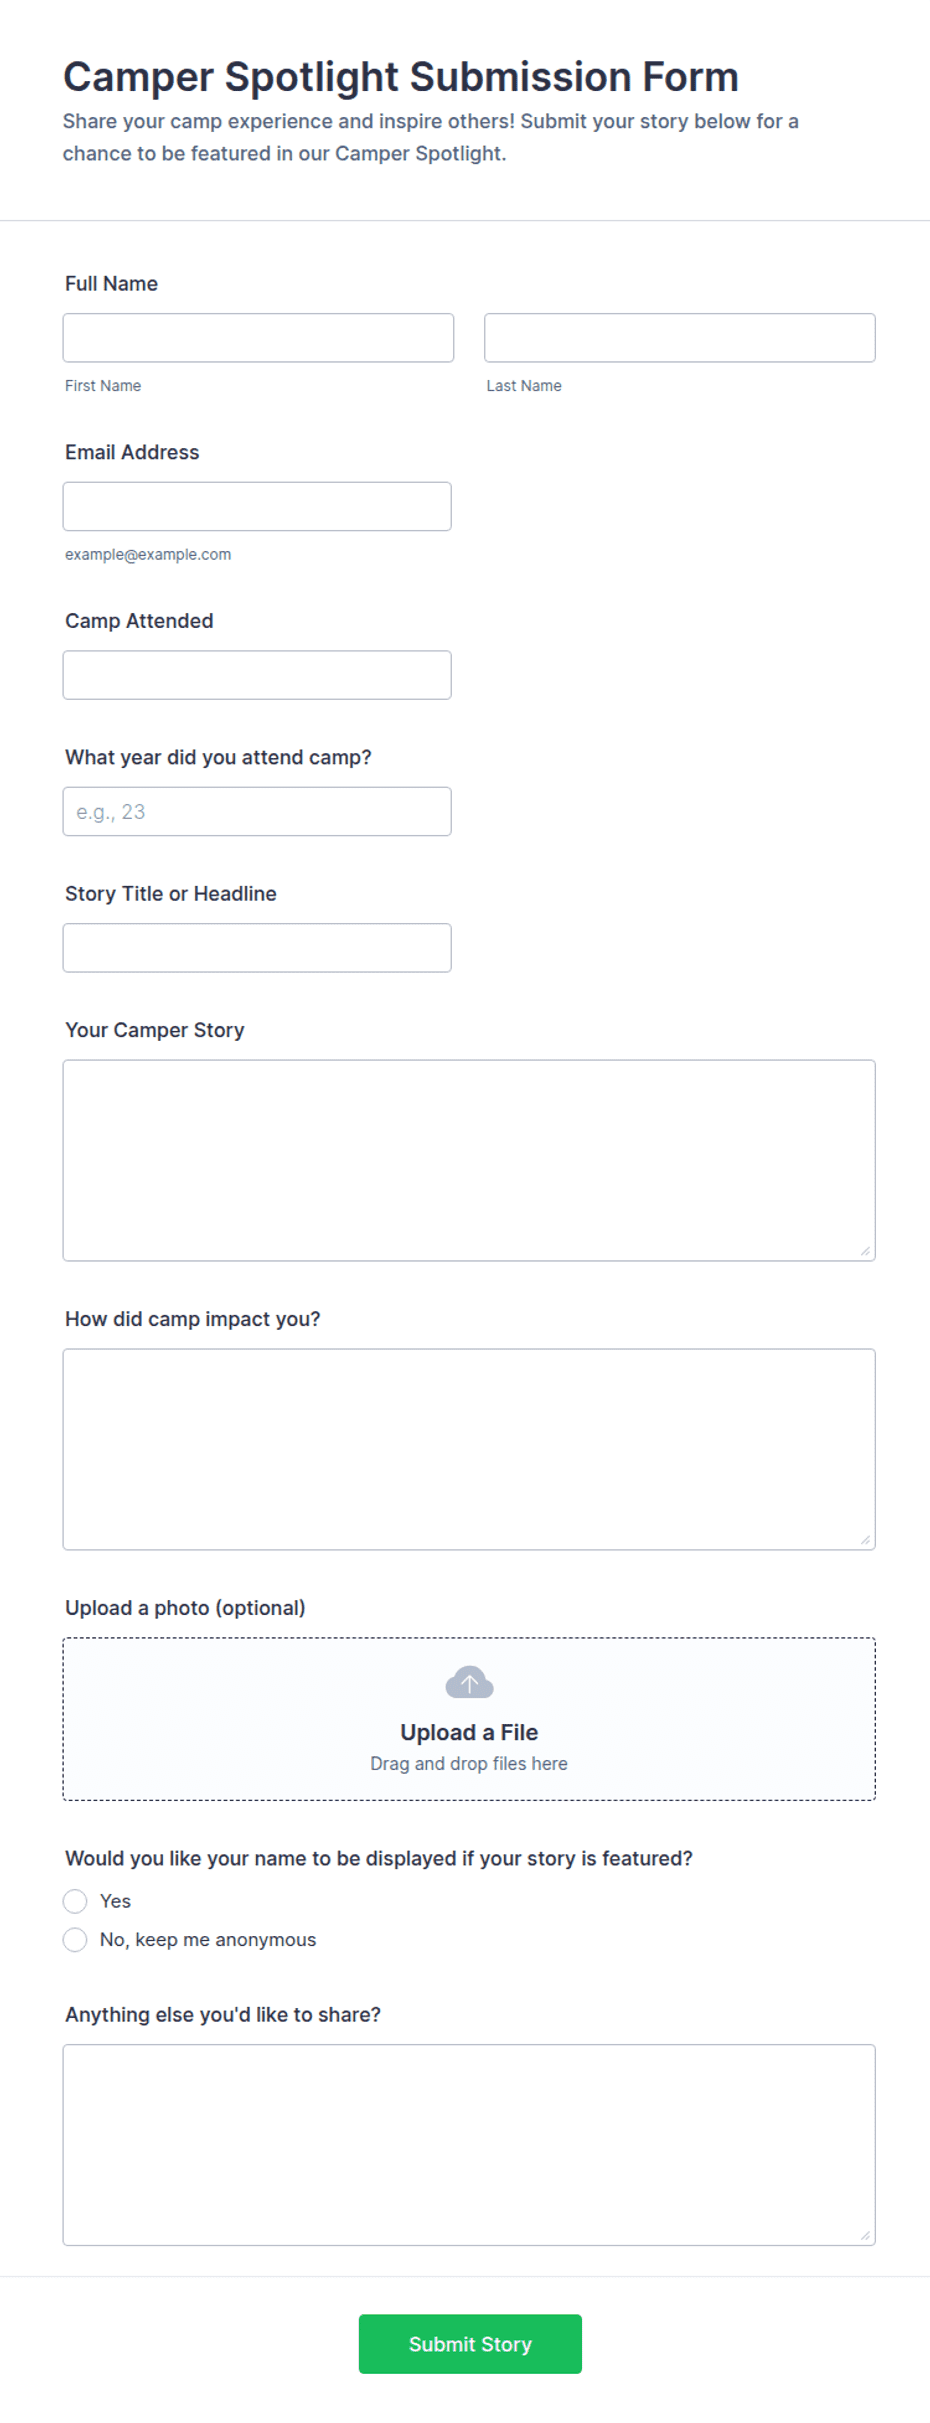Image resolution: width=930 pixels, height=2423 pixels.
Task: Grab the Camper Story textarea resize handle
Action: click(x=865, y=1251)
